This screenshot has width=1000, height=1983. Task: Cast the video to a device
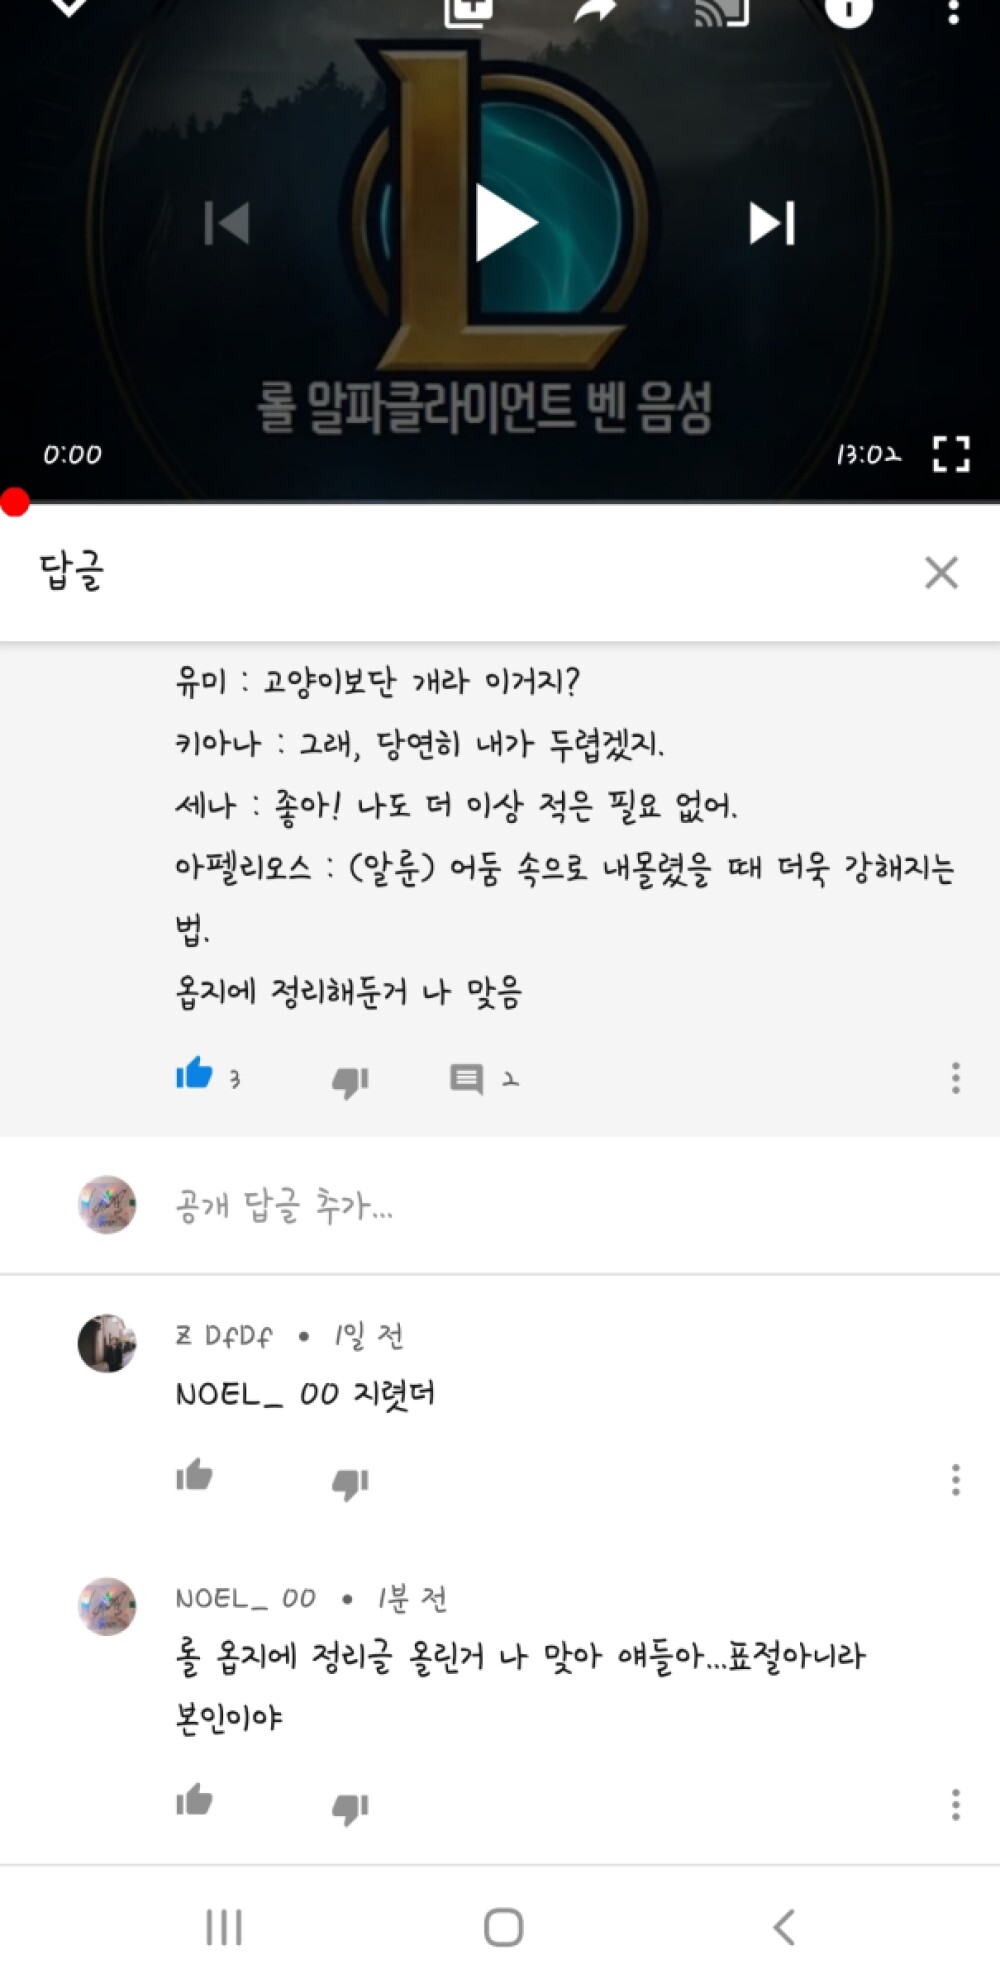721,12
